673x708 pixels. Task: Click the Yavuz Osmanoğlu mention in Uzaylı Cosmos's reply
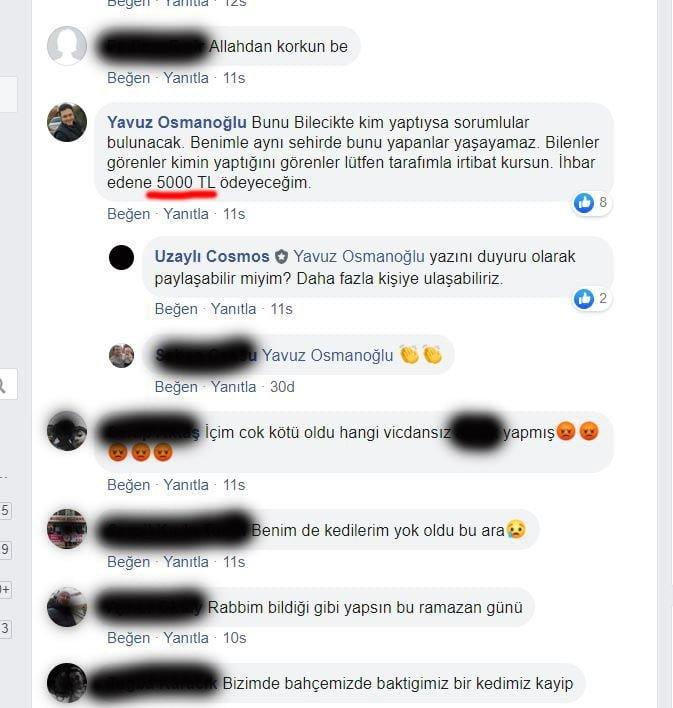[359, 256]
